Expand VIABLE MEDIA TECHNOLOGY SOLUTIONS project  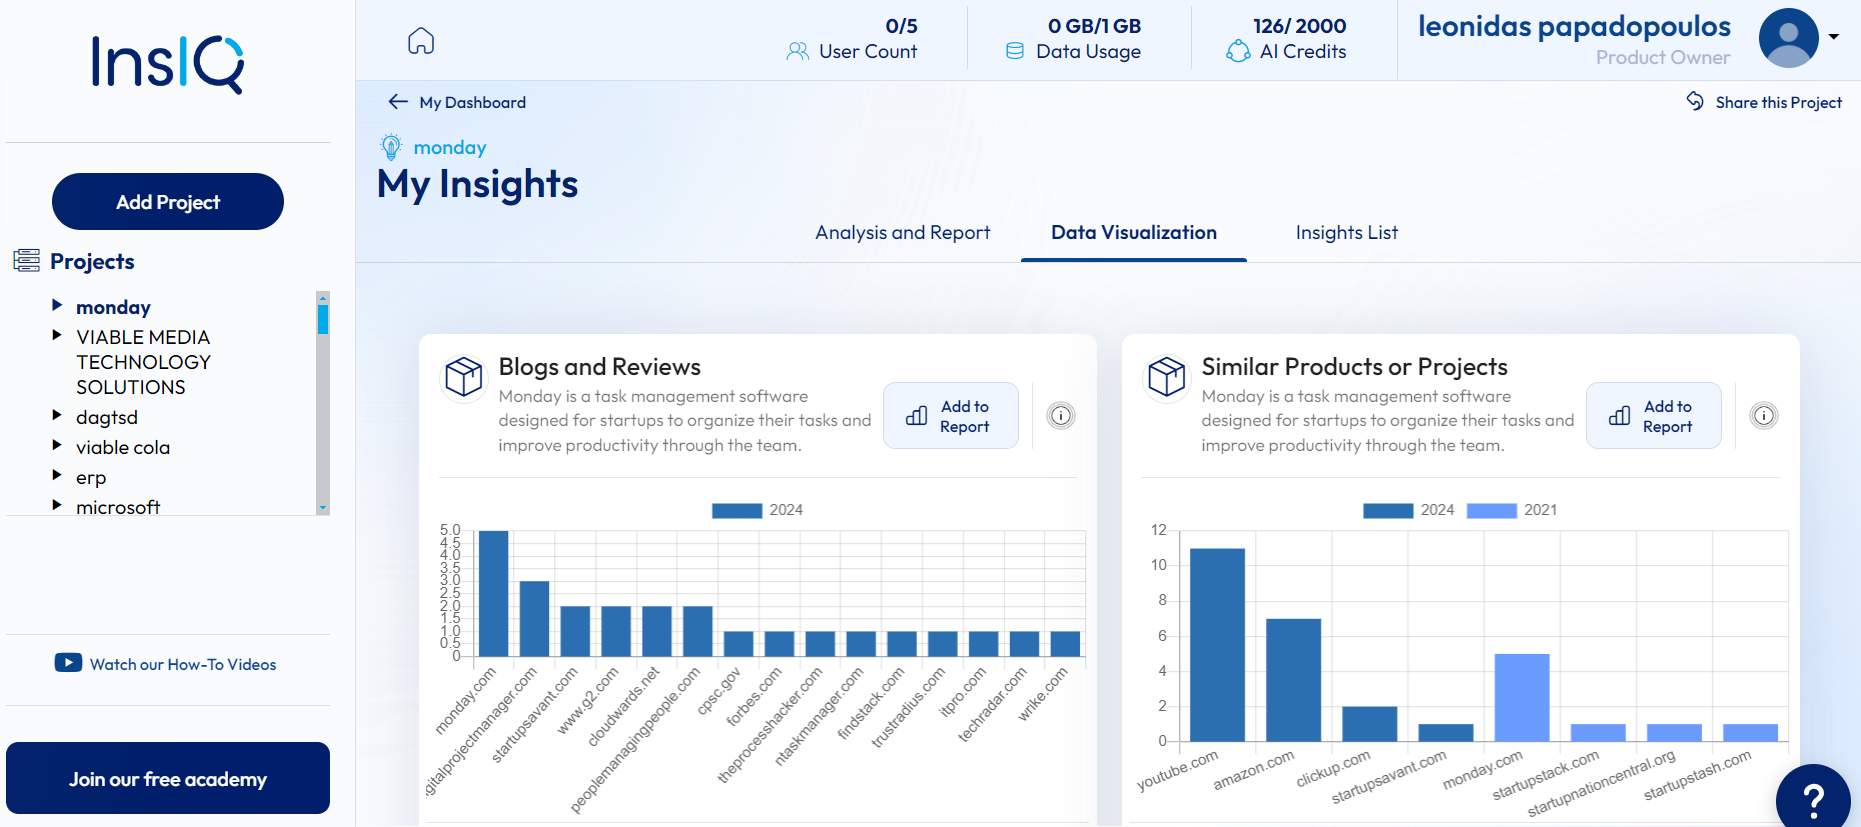pos(57,335)
